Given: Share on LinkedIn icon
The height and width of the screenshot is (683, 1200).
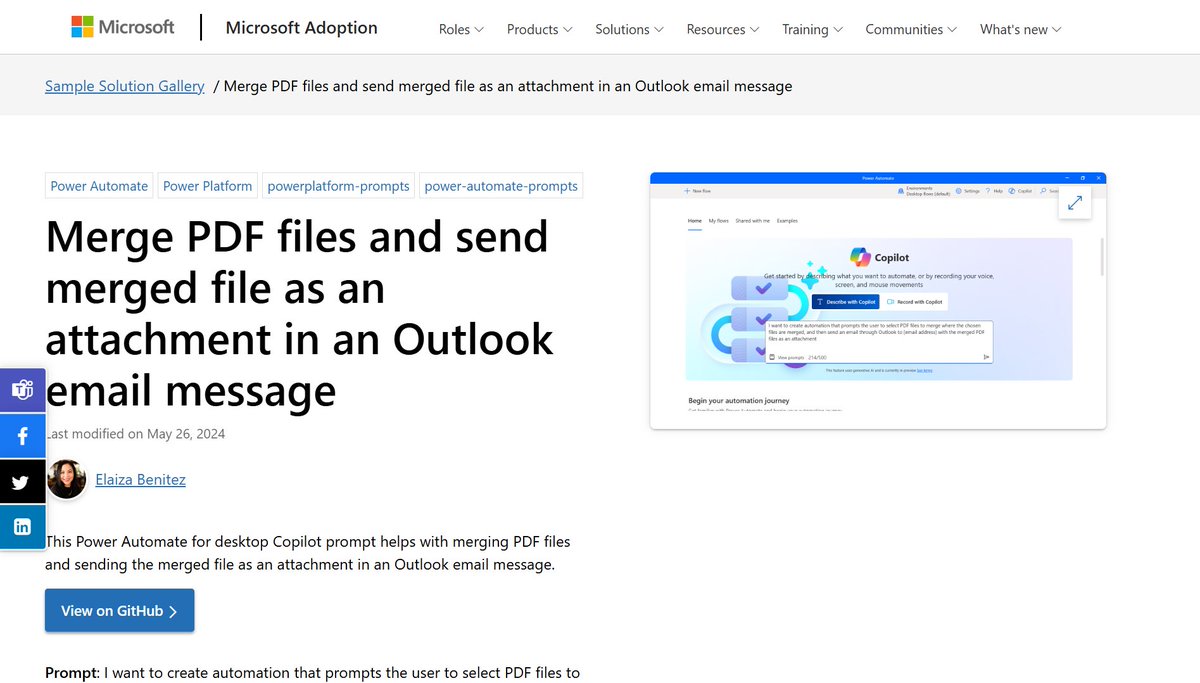Looking at the screenshot, I should pos(22,526).
